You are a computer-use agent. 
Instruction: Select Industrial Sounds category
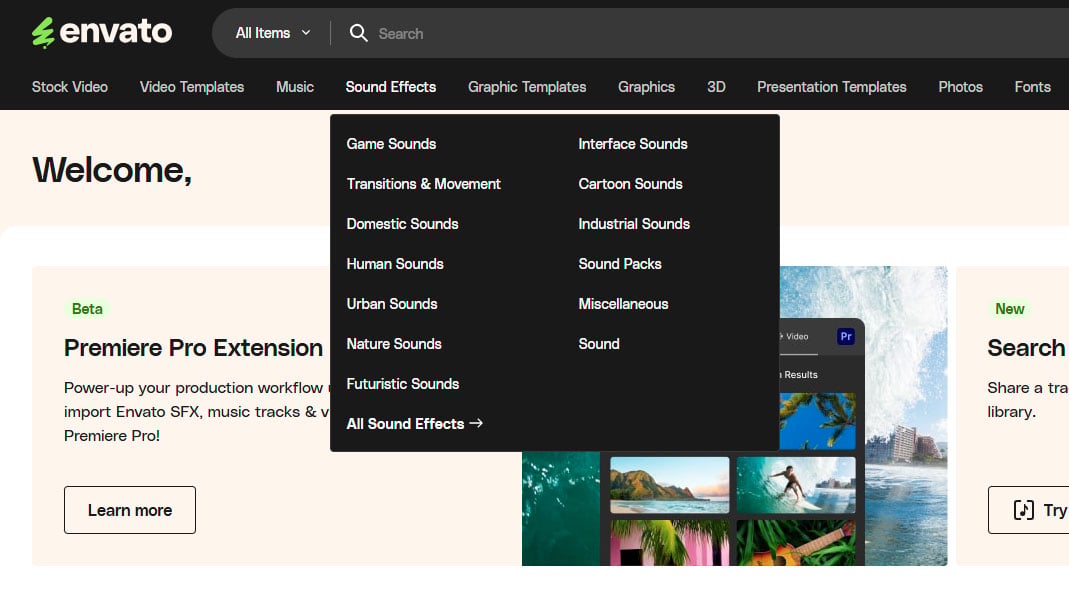click(x=634, y=224)
